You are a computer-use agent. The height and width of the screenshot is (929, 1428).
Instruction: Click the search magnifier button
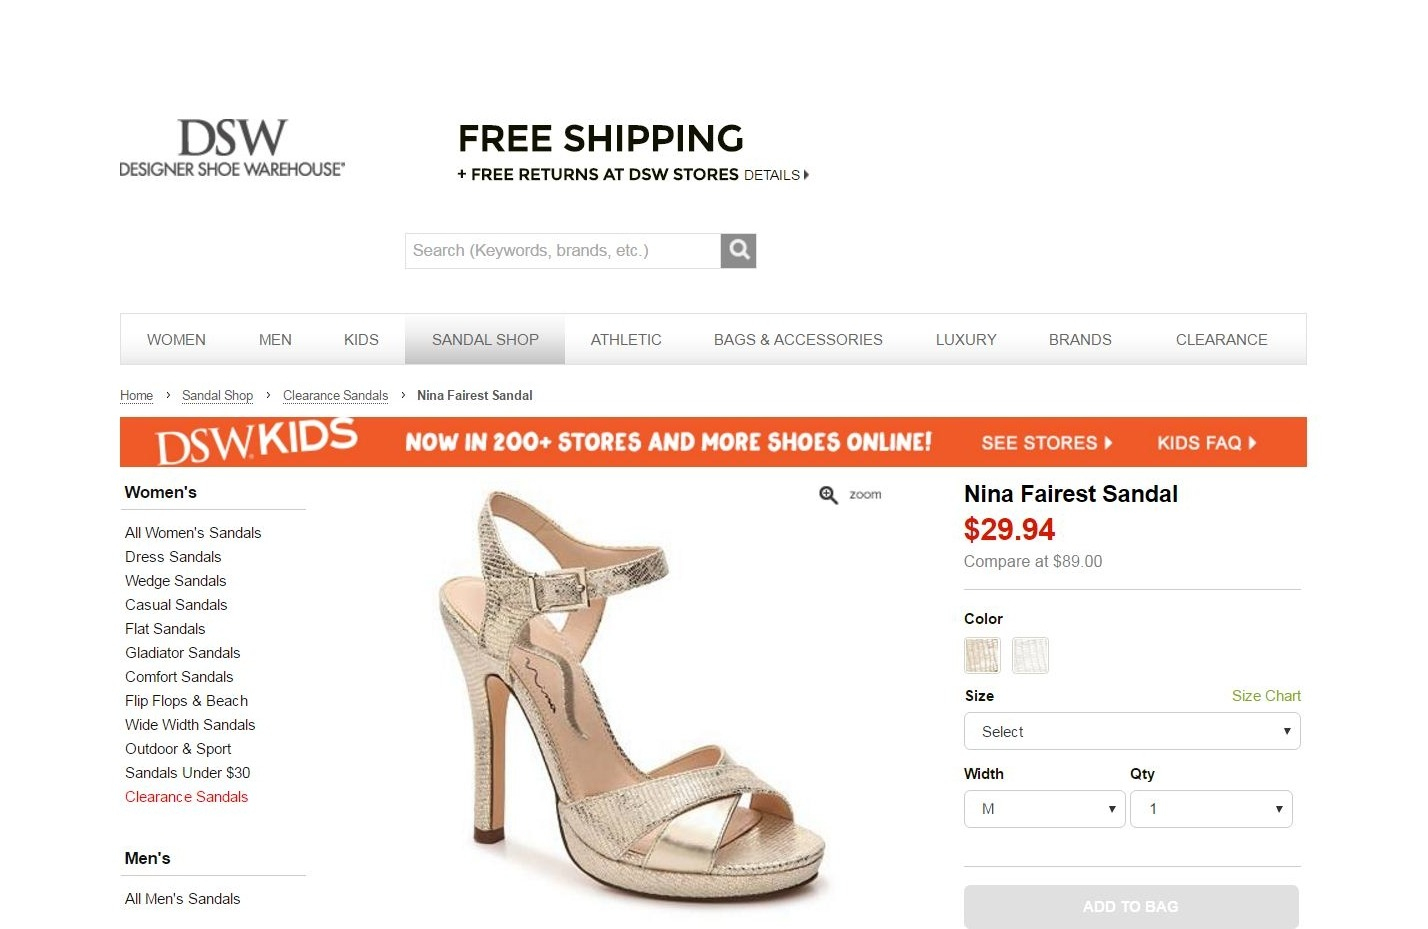[x=738, y=251]
